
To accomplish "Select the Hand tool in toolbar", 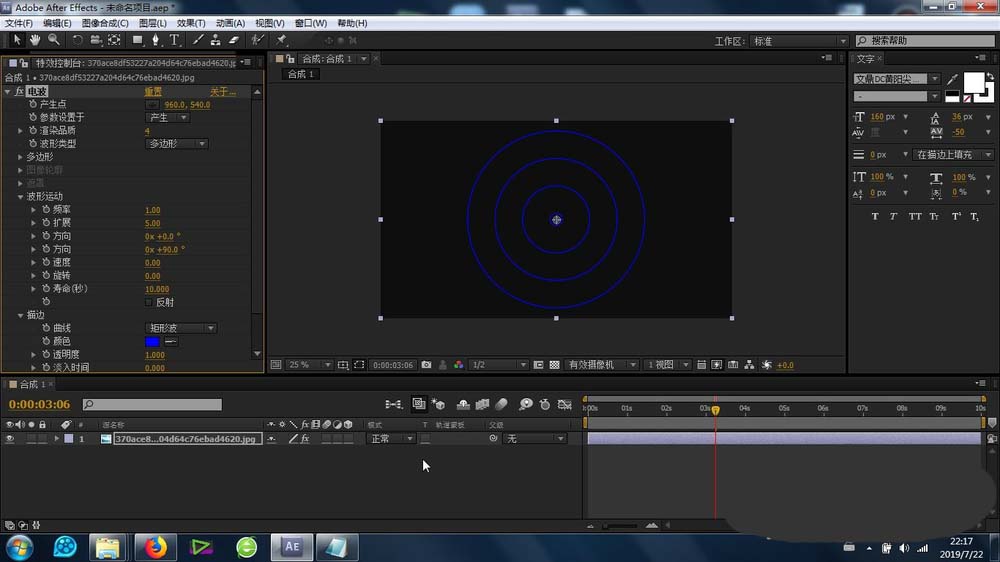I will [x=35, y=40].
